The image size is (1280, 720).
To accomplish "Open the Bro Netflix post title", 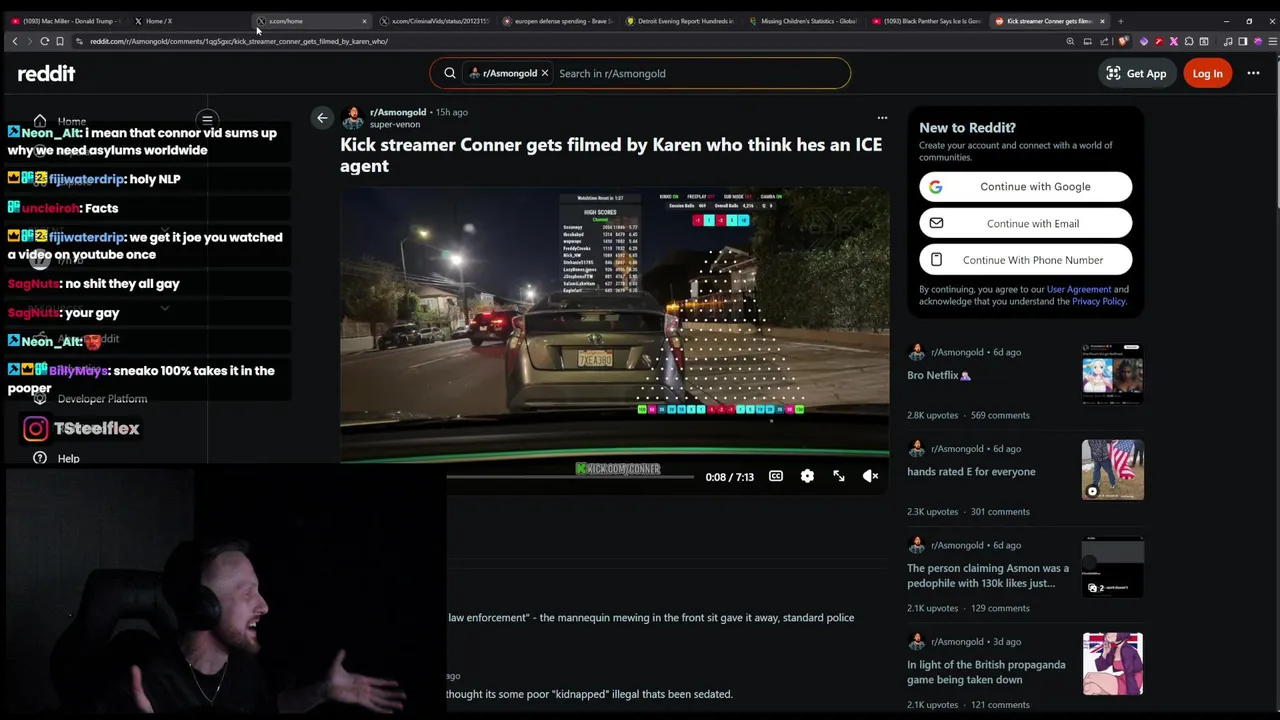I will (x=938, y=375).
